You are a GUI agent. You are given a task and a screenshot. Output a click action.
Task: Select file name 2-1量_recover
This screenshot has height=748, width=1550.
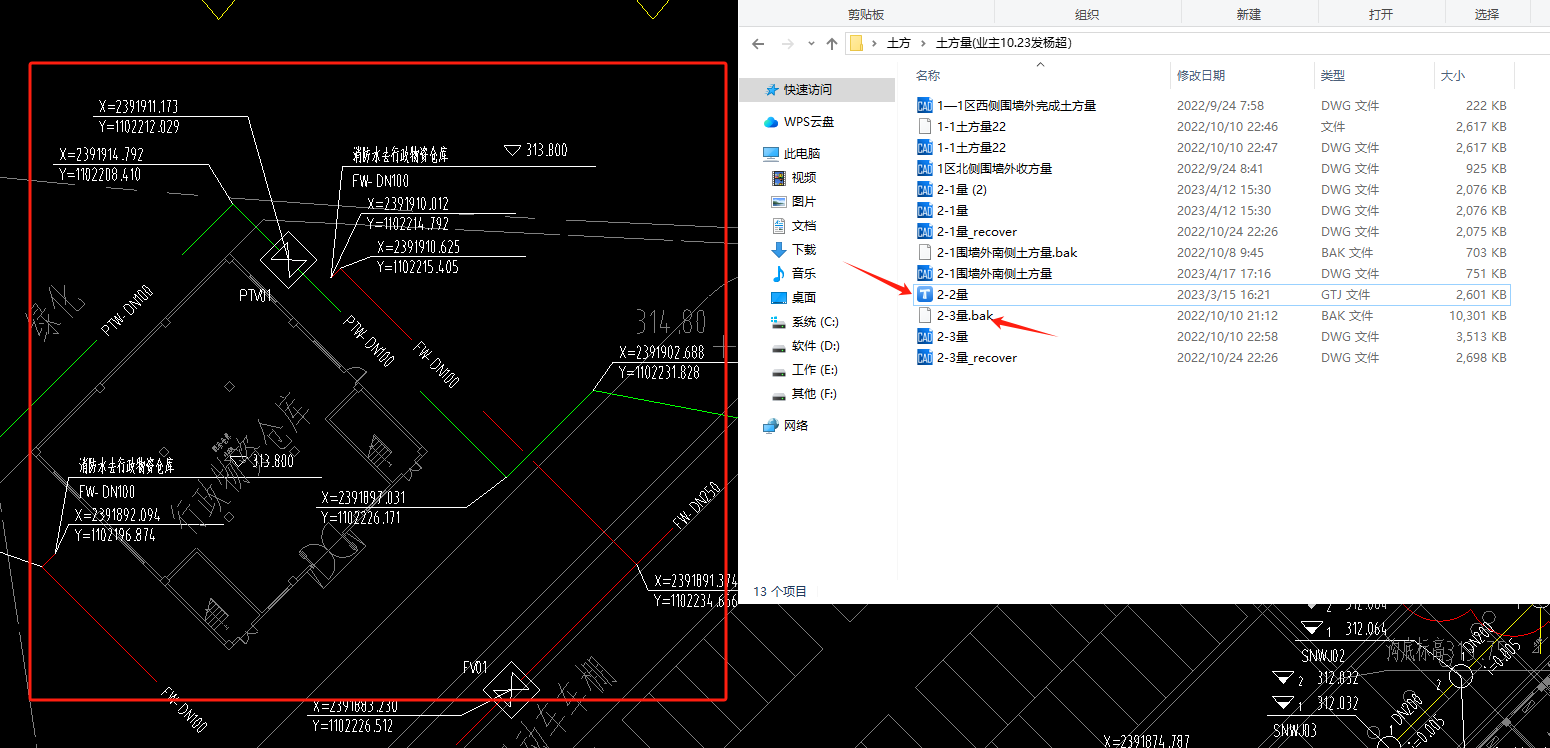pyautogui.click(x=977, y=231)
